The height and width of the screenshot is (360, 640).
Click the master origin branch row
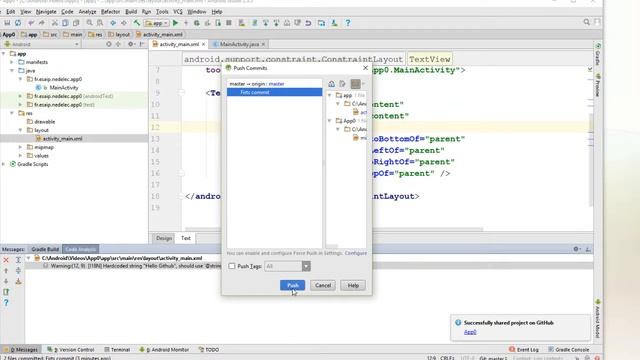(274, 84)
